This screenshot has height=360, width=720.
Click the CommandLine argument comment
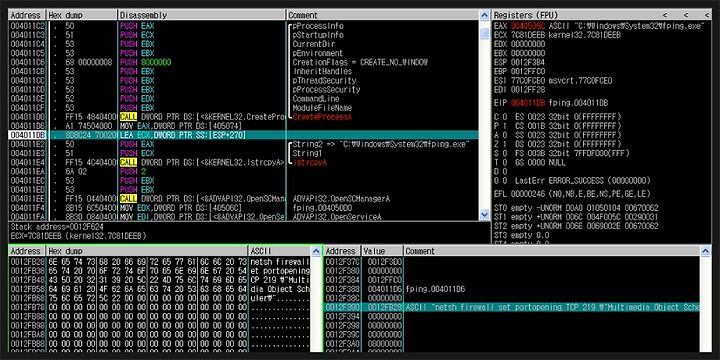pyautogui.click(x=316, y=99)
